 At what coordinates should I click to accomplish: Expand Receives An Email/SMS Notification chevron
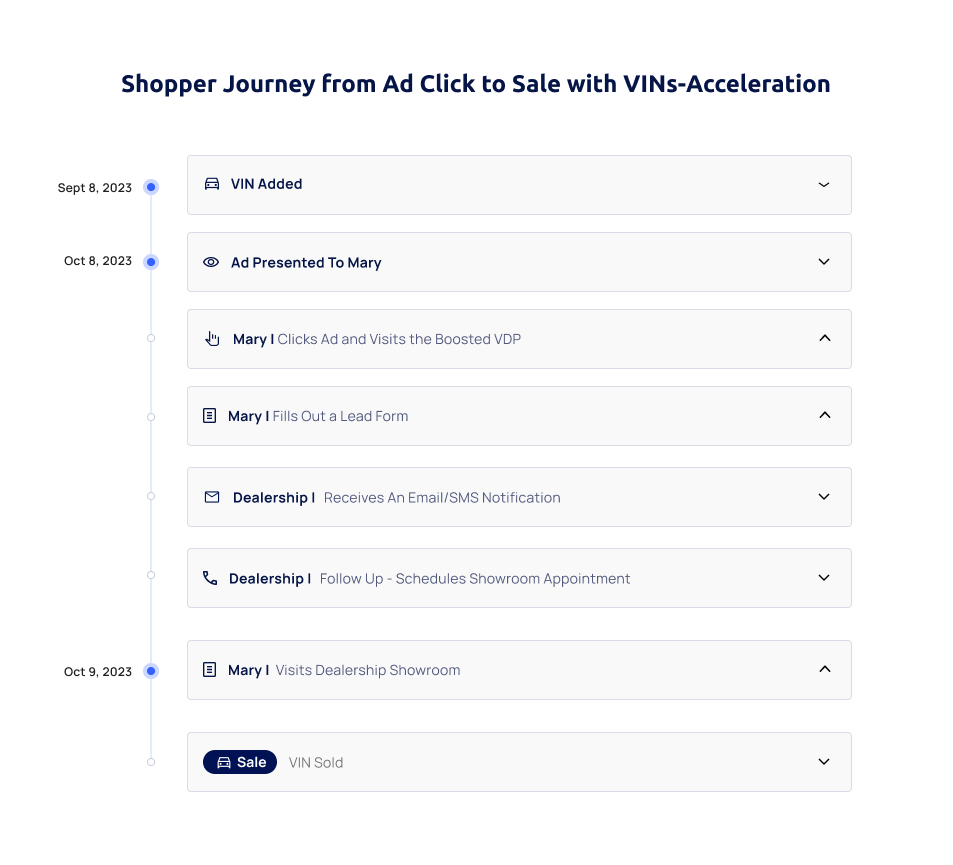[824, 497]
